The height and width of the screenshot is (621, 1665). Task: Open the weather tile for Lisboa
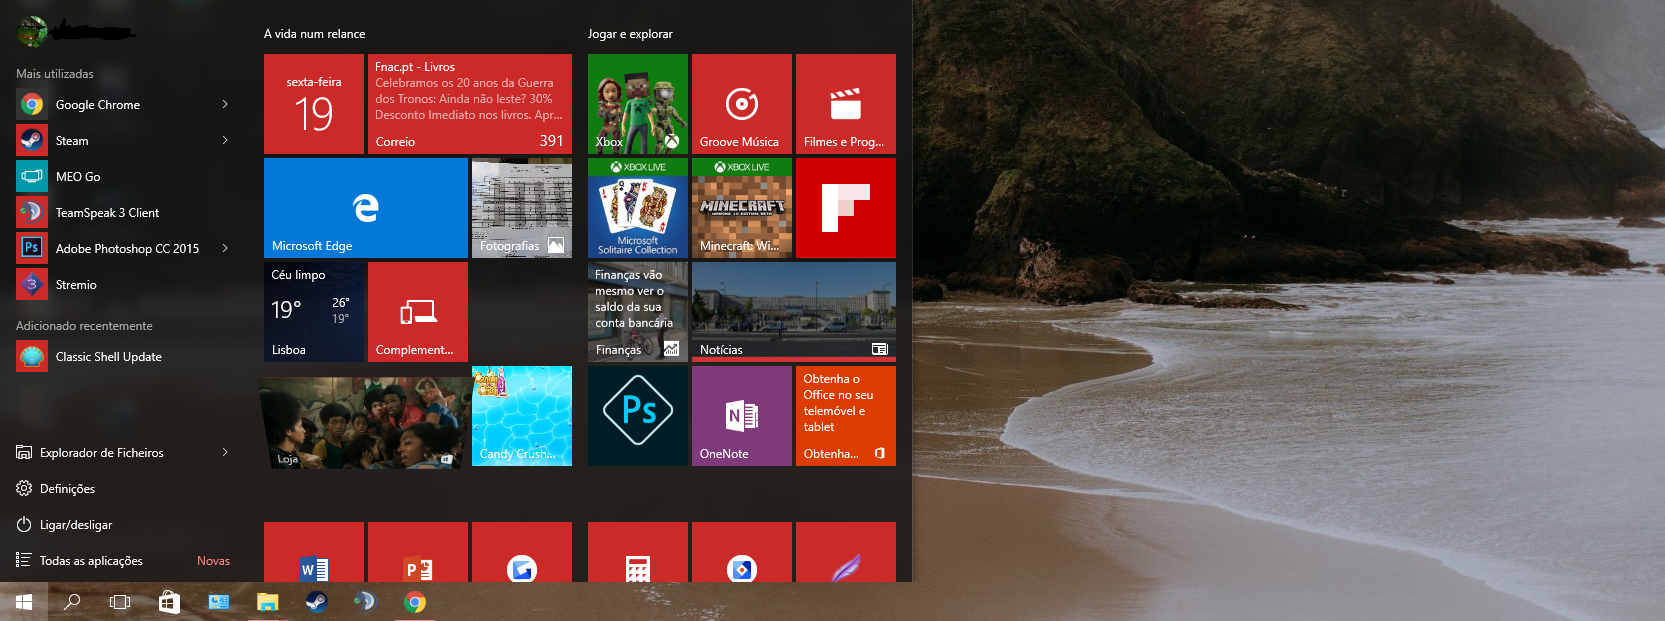(x=314, y=312)
